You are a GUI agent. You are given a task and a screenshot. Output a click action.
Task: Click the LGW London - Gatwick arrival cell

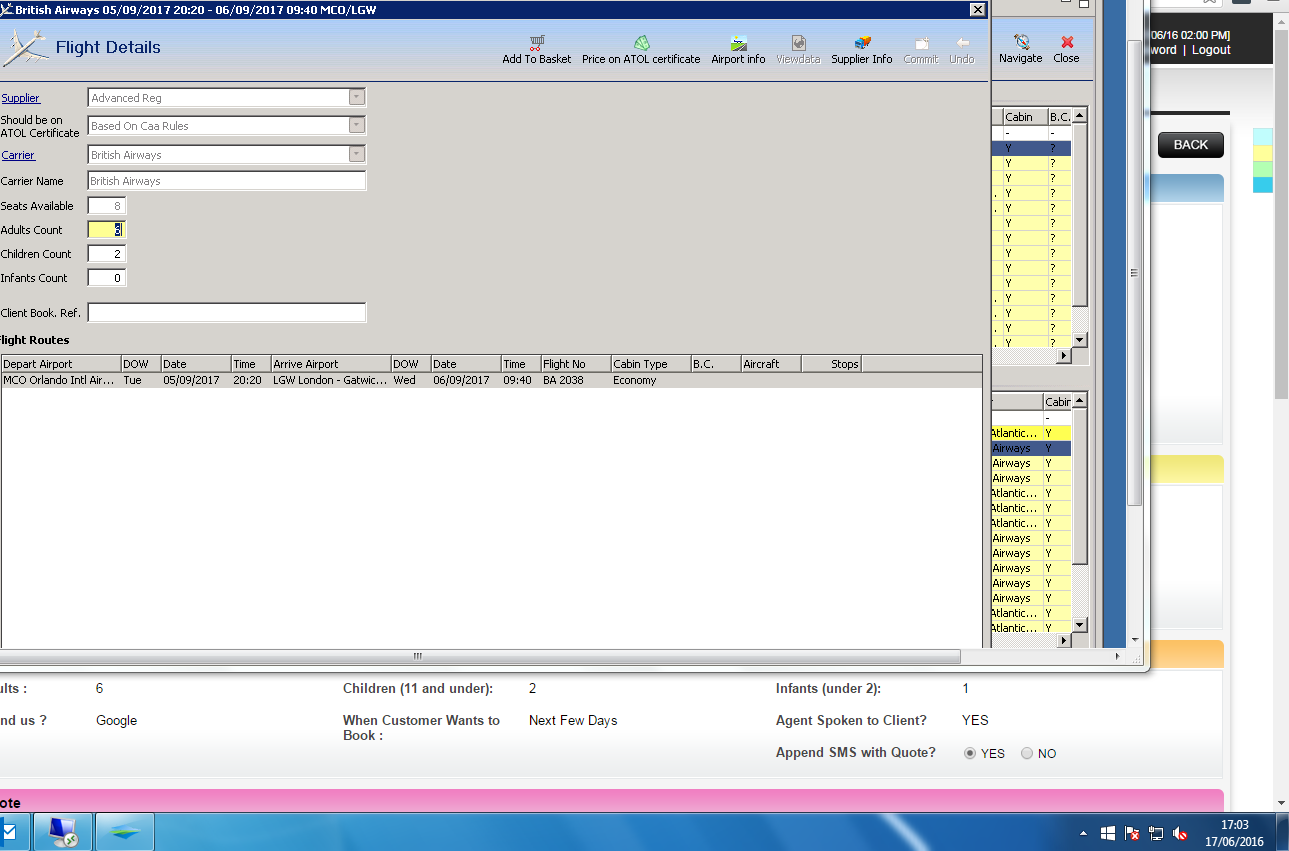click(x=330, y=380)
